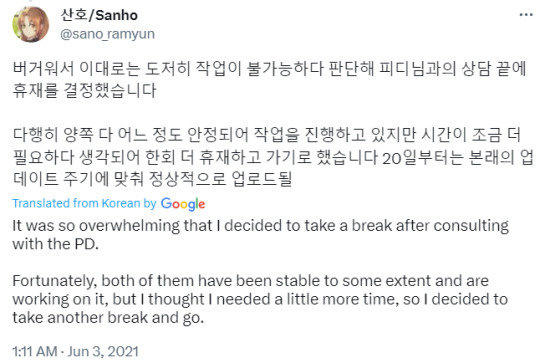Screen dimensions: 540x363
Task: Click the Korean line starting with 데이트 주기에
Action: (152, 179)
